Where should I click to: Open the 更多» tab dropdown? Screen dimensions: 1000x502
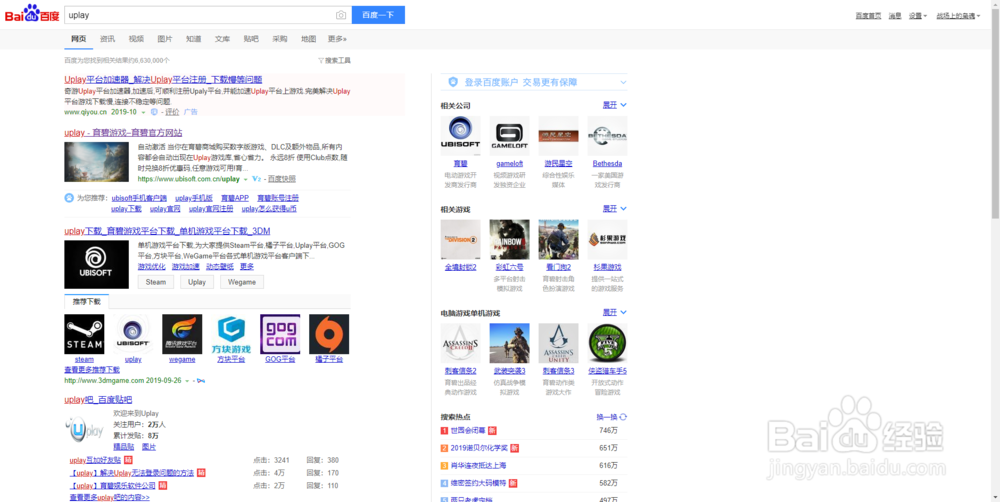click(x=337, y=39)
